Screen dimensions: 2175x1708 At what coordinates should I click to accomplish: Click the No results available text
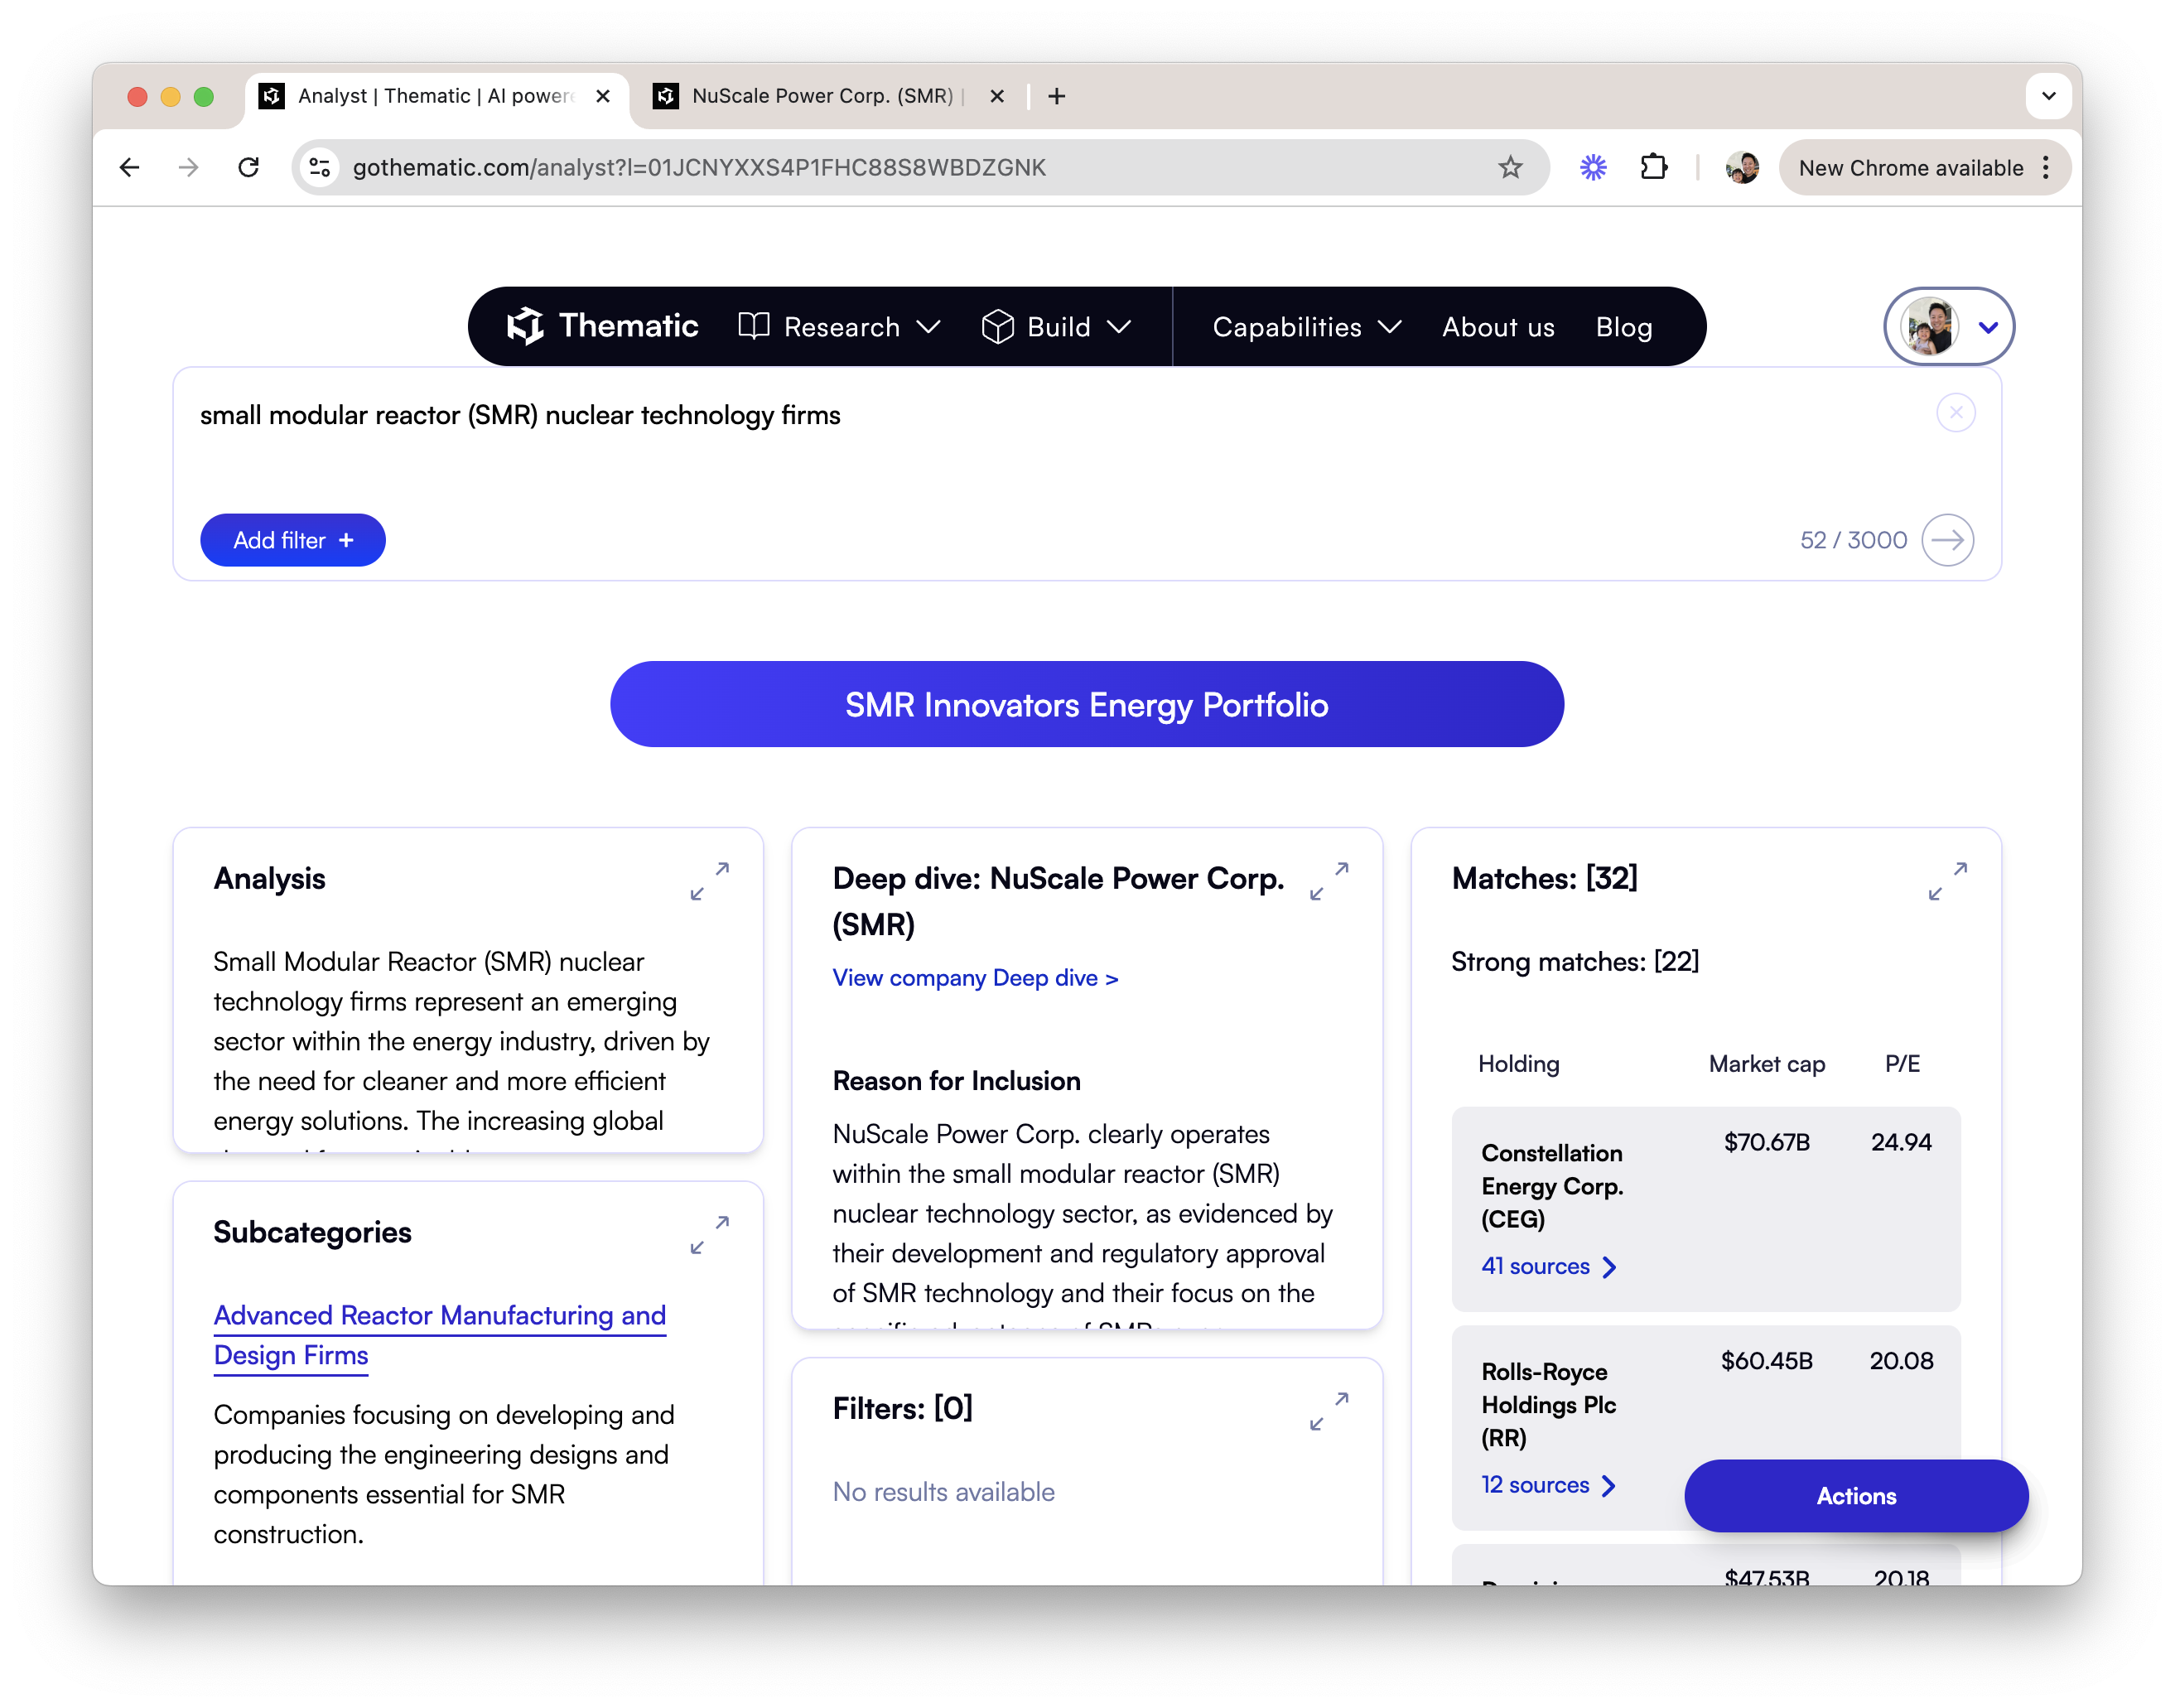pyautogui.click(x=943, y=1492)
